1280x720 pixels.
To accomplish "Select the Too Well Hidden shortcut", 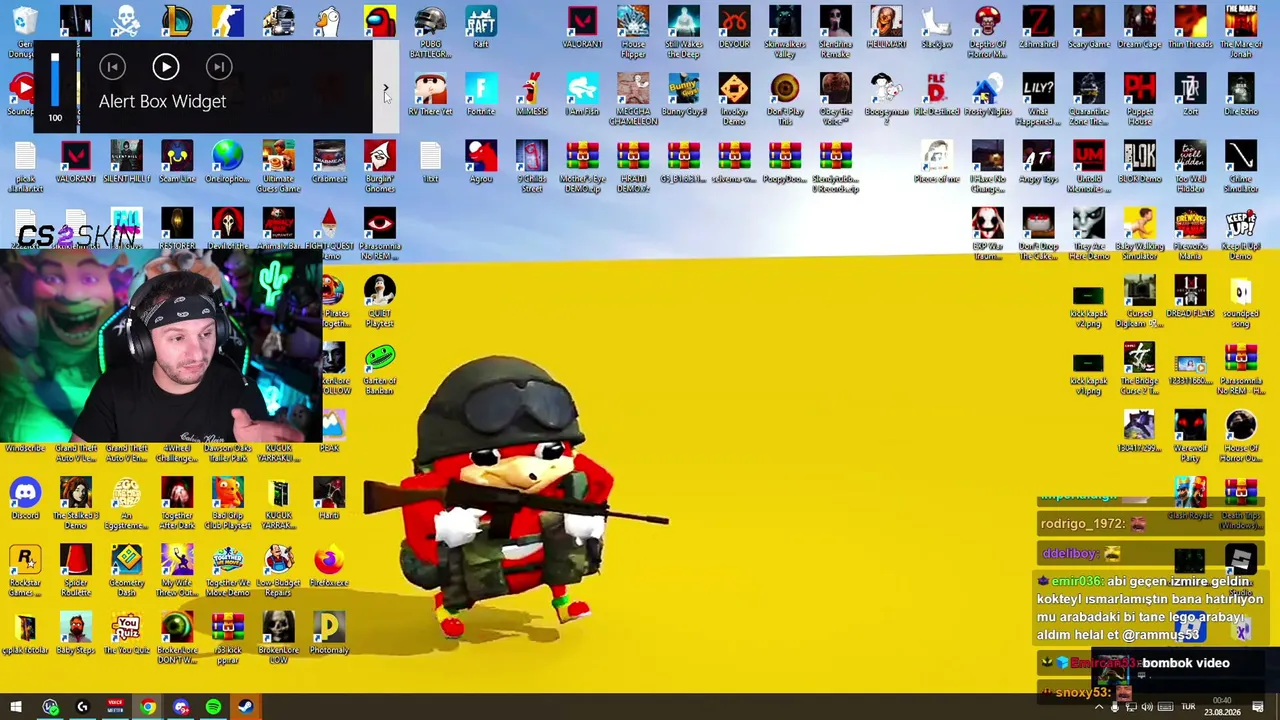I will click(x=1190, y=166).
